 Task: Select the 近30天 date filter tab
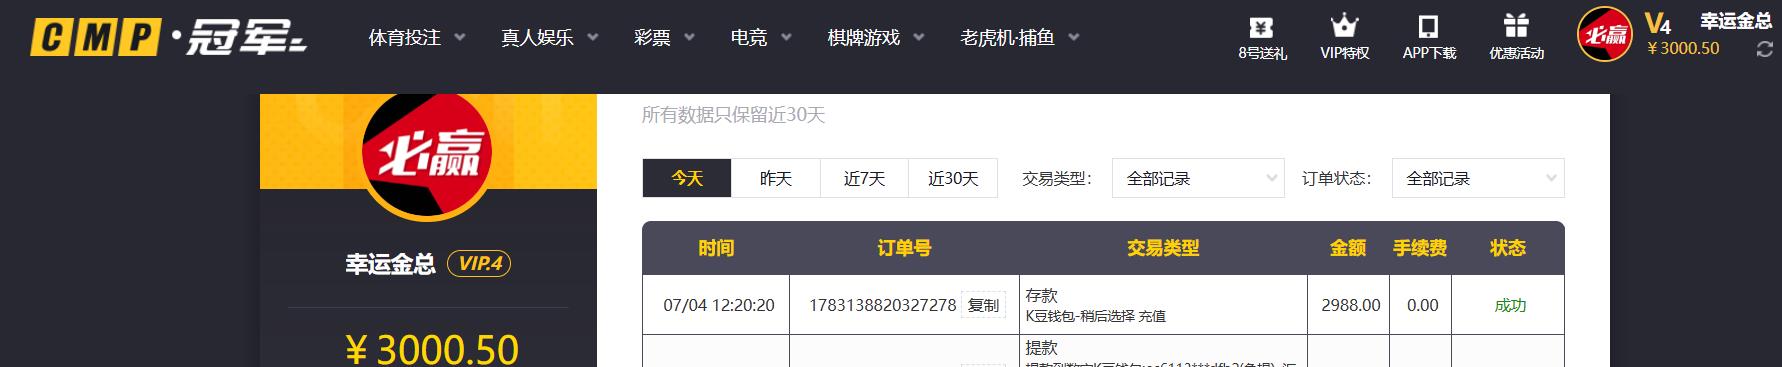coord(953,178)
